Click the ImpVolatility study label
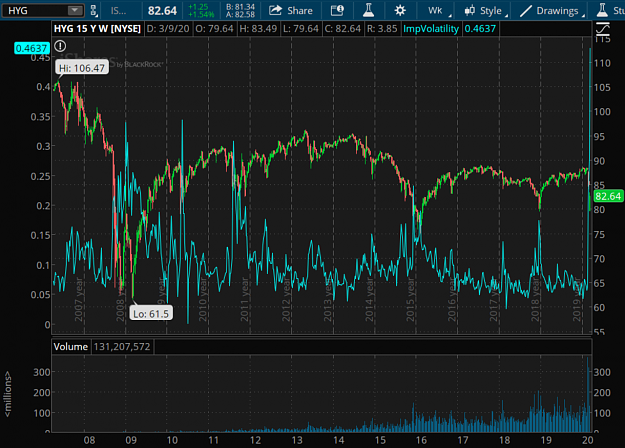The height and width of the screenshot is (448, 625). 431,29
